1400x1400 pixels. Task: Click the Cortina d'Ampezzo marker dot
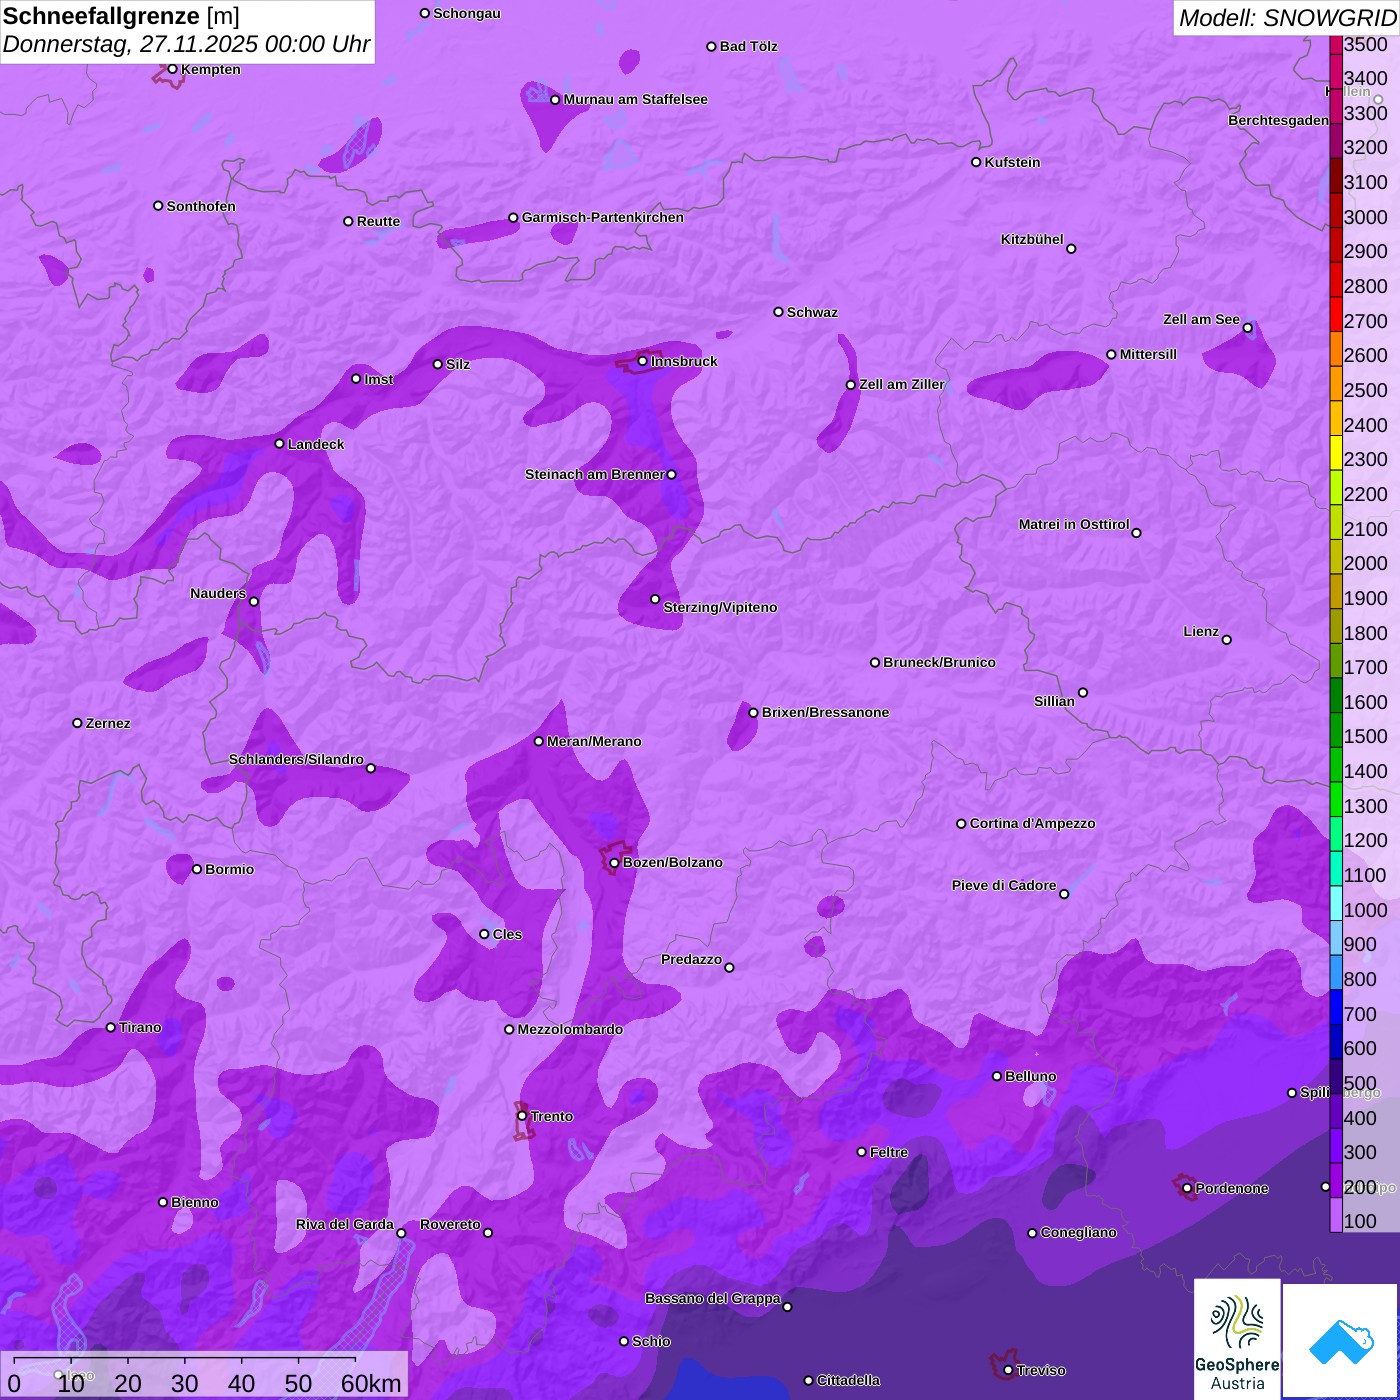[961, 824]
